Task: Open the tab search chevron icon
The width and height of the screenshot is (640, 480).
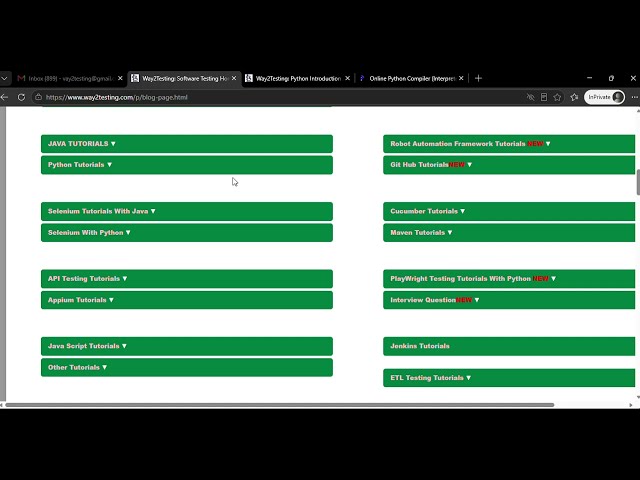Action: [4, 78]
